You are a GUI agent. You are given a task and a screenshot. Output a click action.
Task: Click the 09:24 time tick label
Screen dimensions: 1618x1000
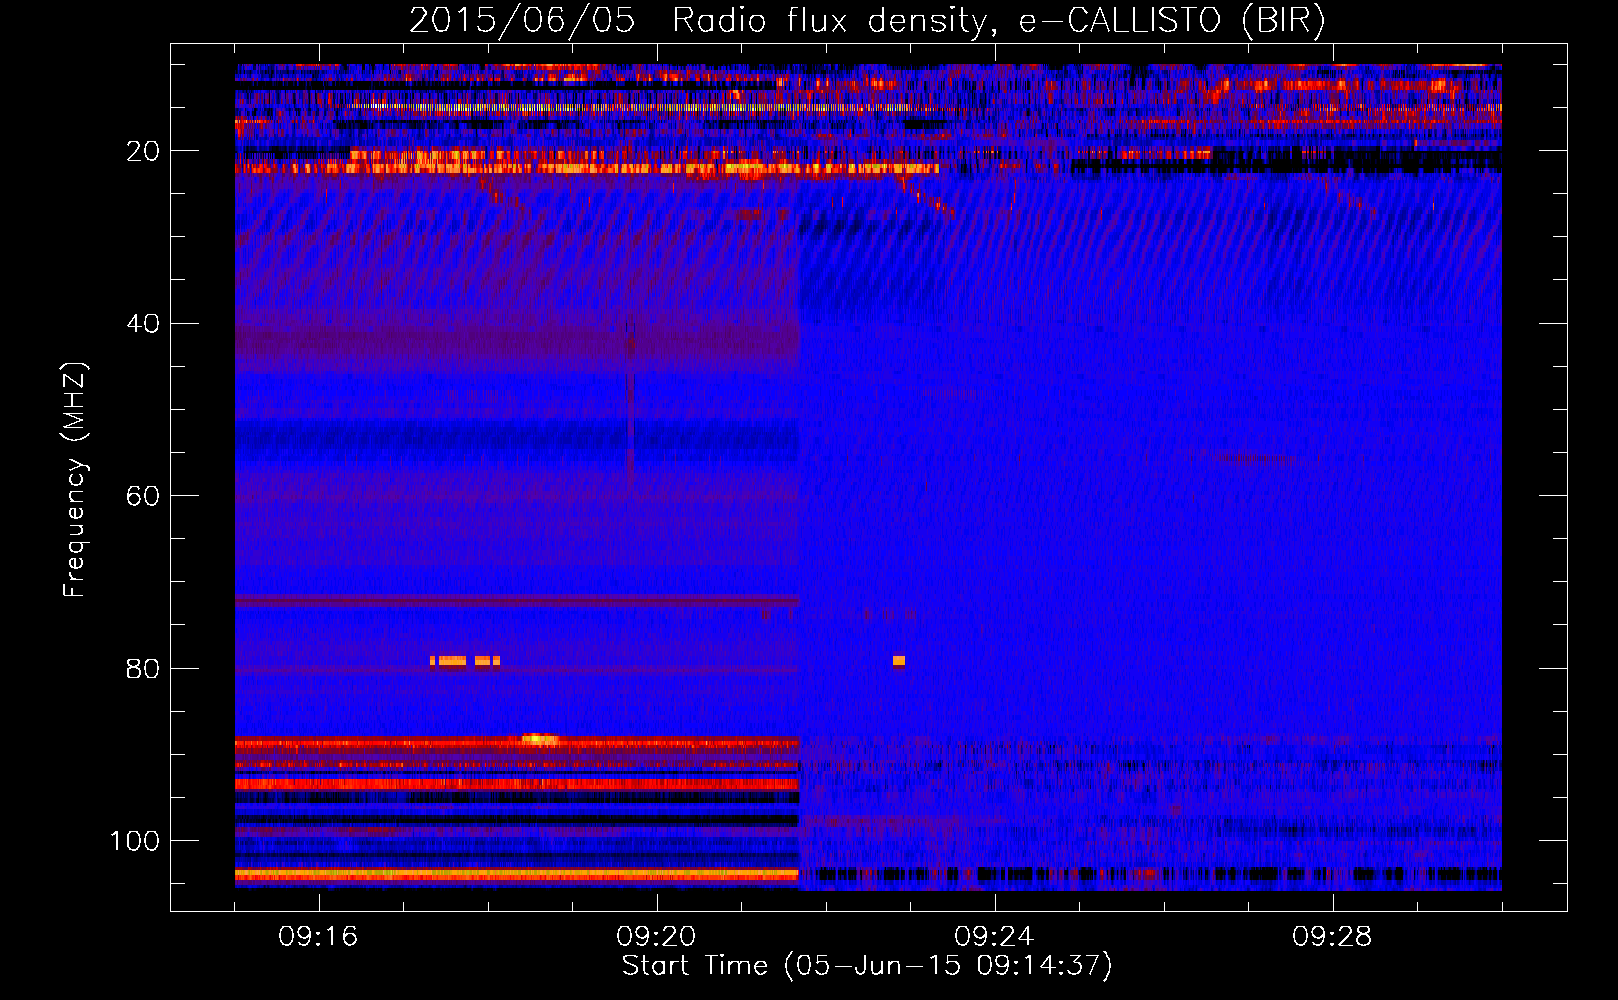[994, 937]
